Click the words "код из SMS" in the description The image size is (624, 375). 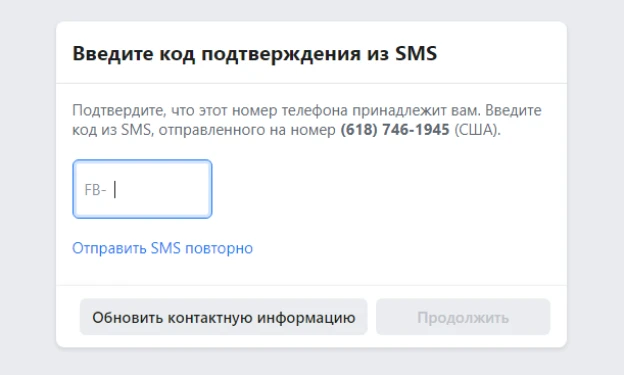[111, 130]
